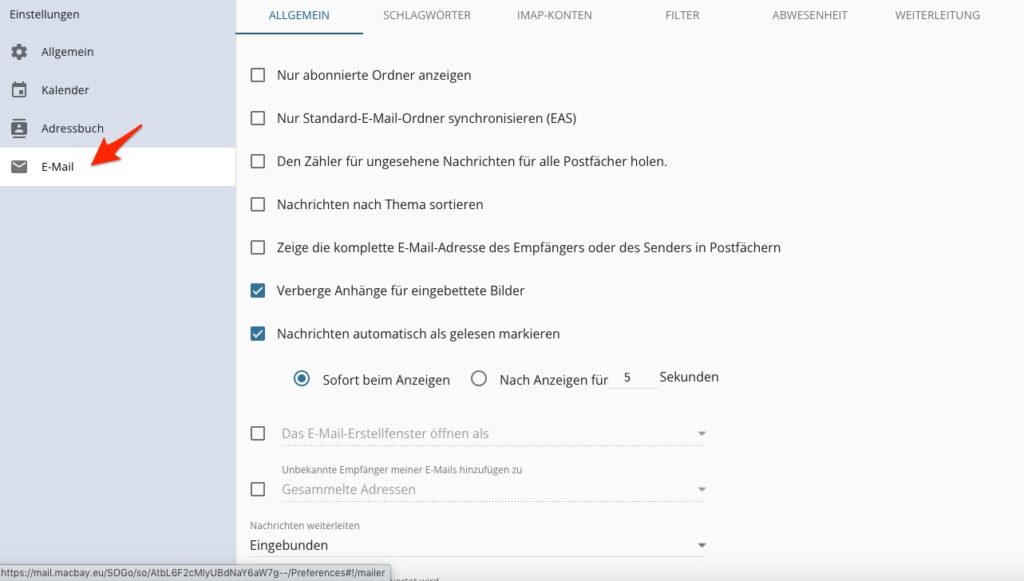Click the Adressbuch contacts icon
The width and height of the screenshot is (1024, 581).
[19, 128]
